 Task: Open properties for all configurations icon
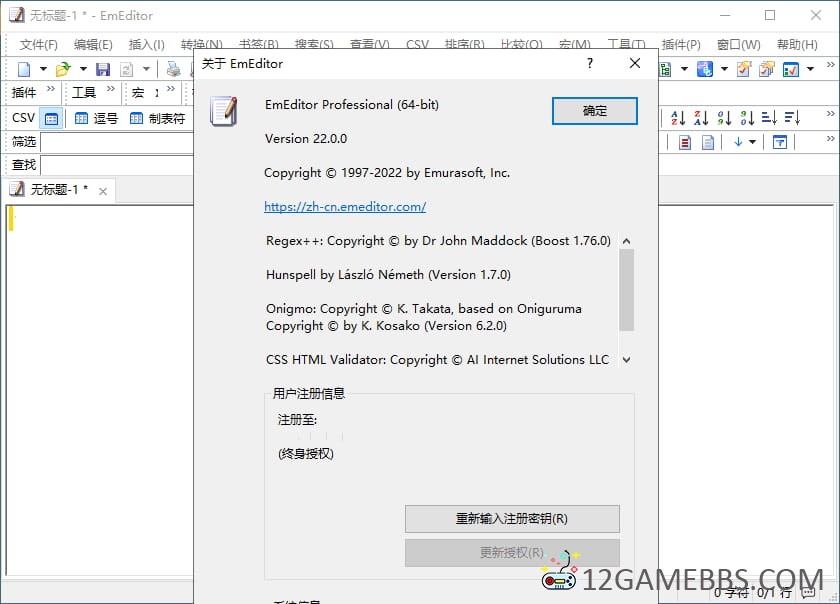click(767, 69)
